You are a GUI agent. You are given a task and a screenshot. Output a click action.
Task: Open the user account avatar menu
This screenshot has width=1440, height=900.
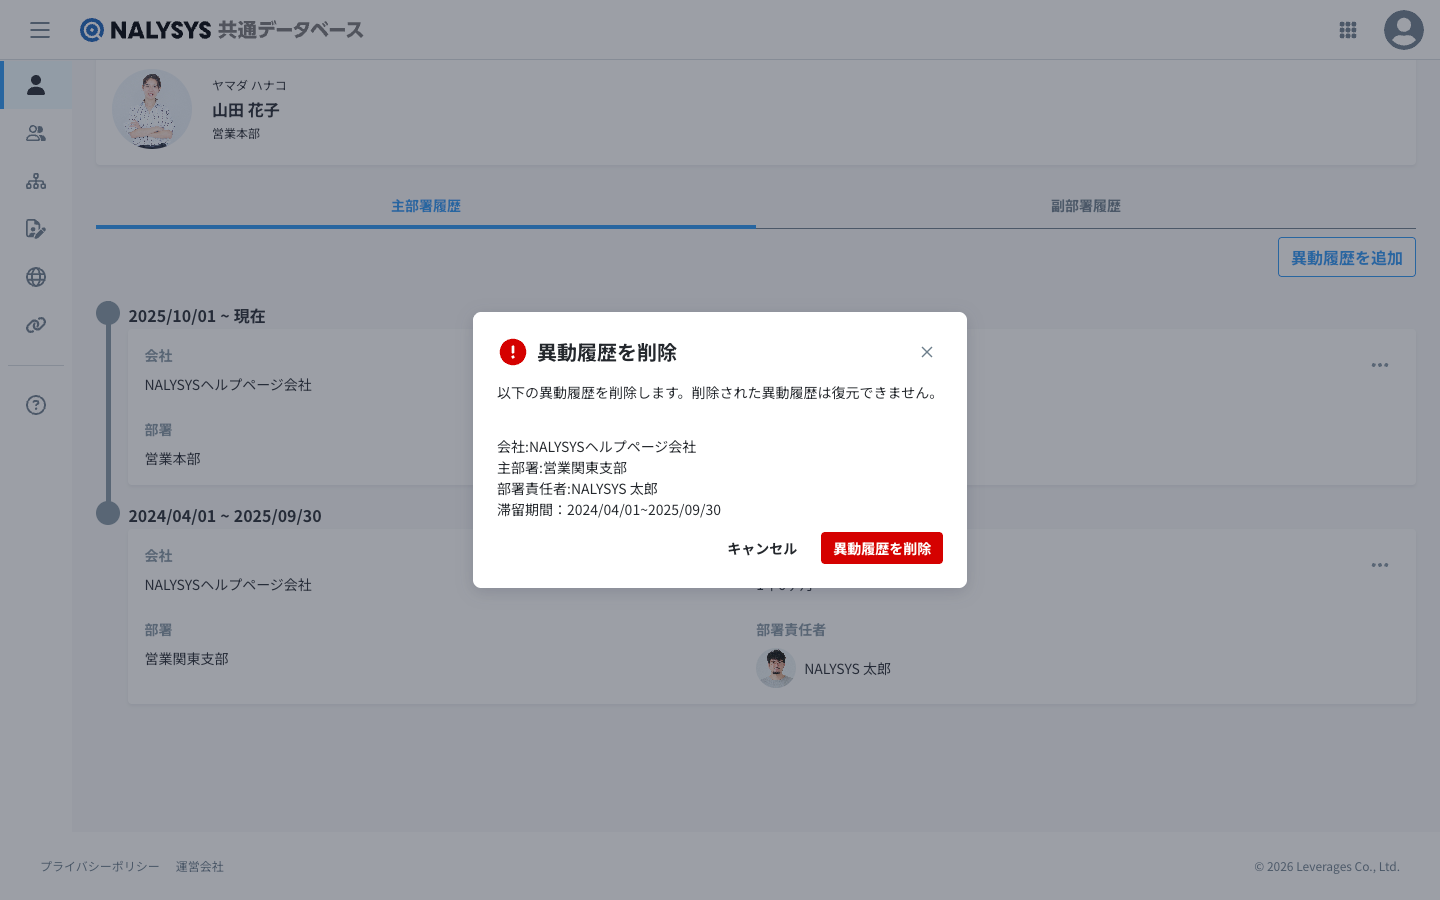pos(1403,30)
